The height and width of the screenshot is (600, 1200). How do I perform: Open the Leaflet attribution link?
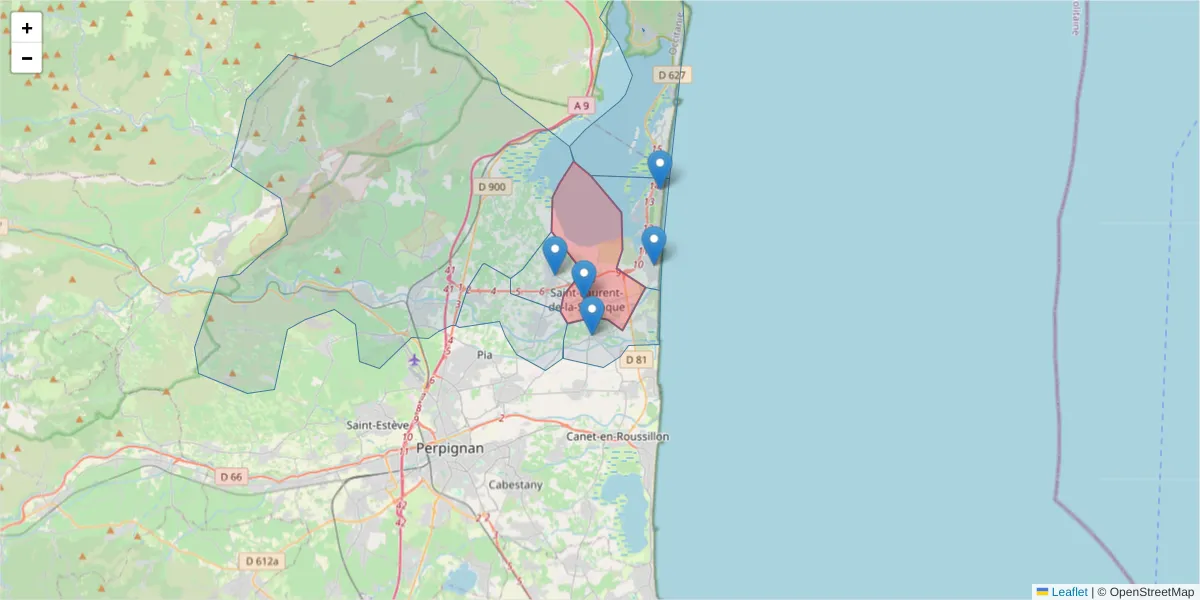1068,591
